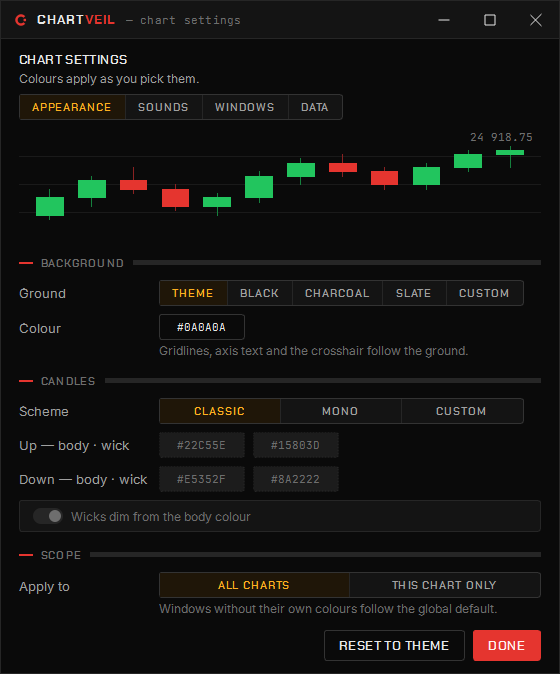Click the ChartVeil logo icon
Image resolution: width=560 pixels, height=674 pixels.
(21, 20)
